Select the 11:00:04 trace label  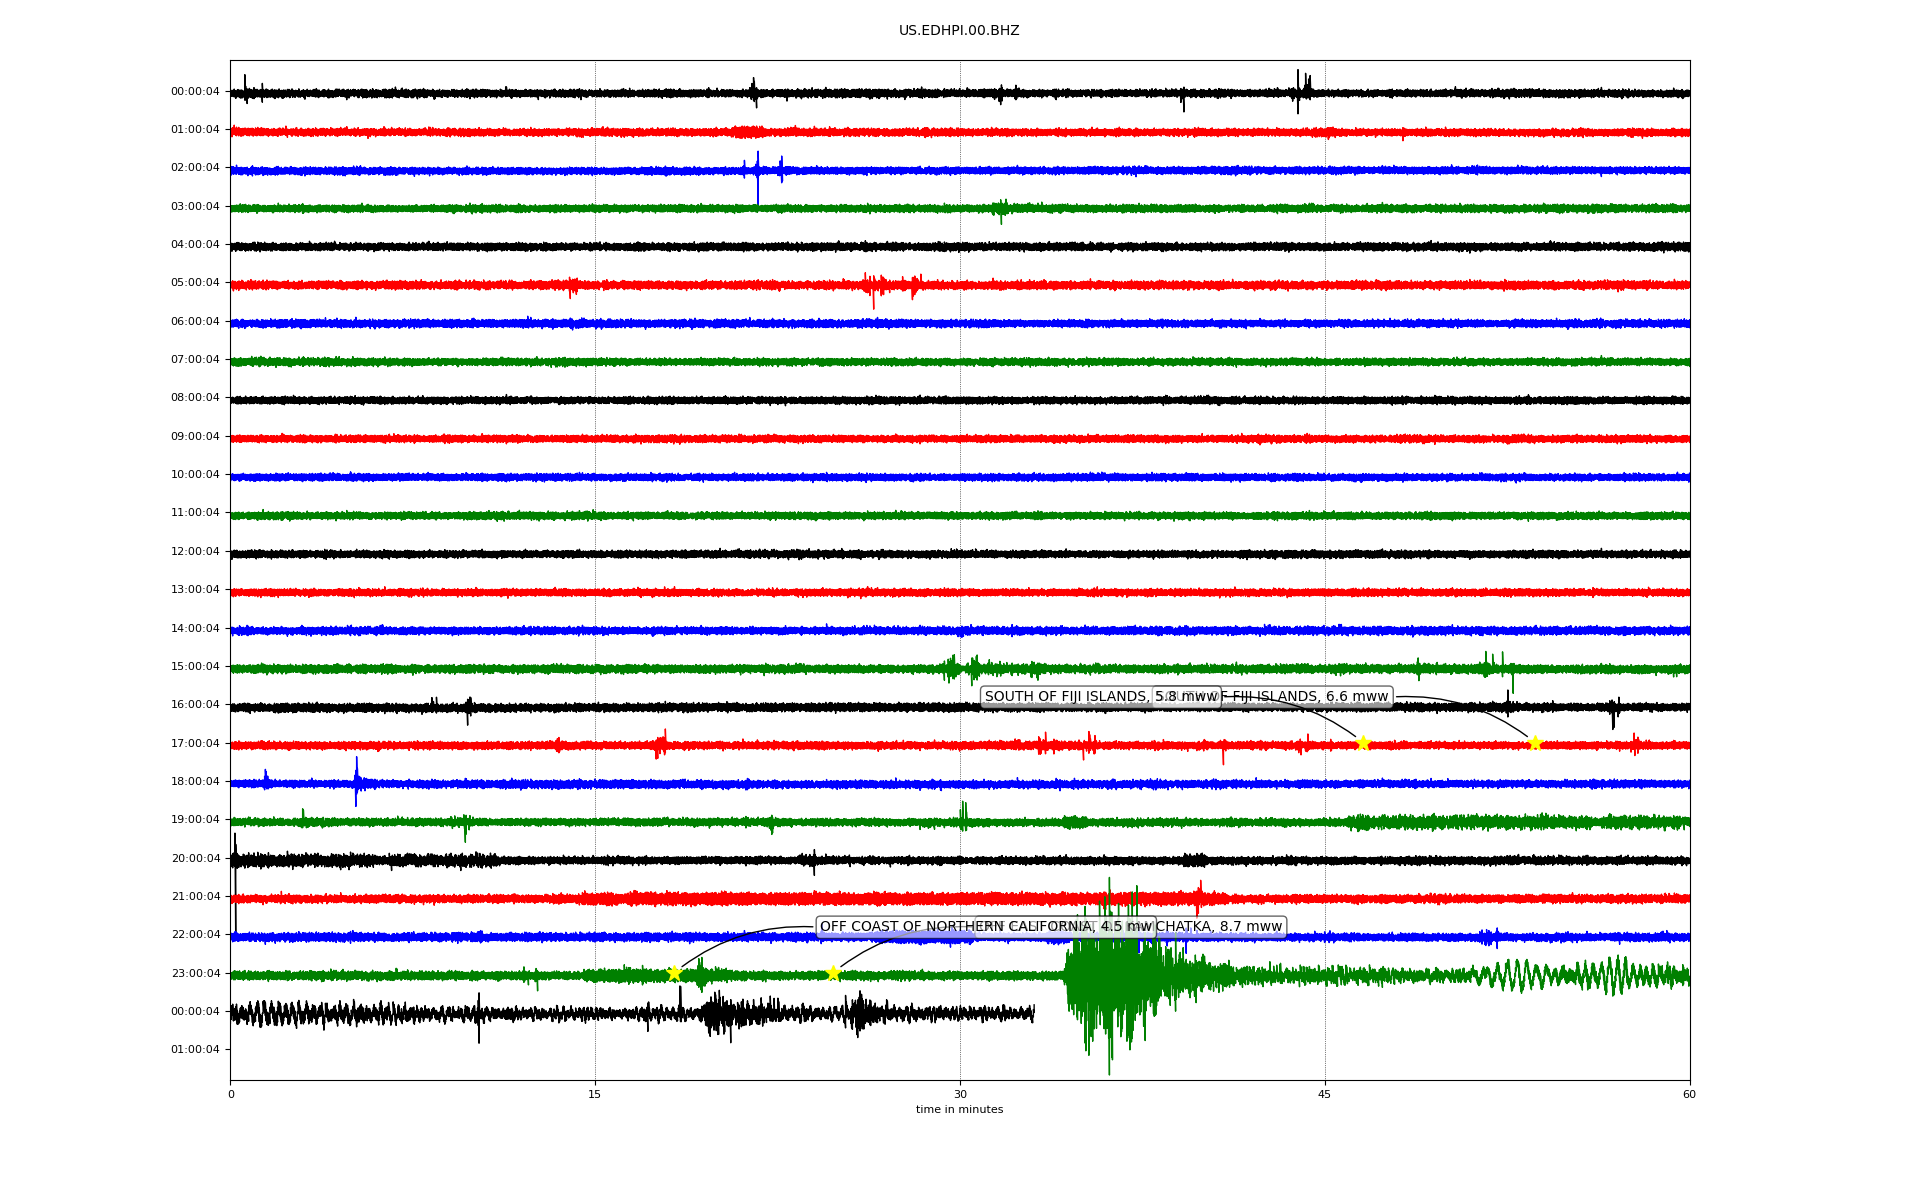195,513
